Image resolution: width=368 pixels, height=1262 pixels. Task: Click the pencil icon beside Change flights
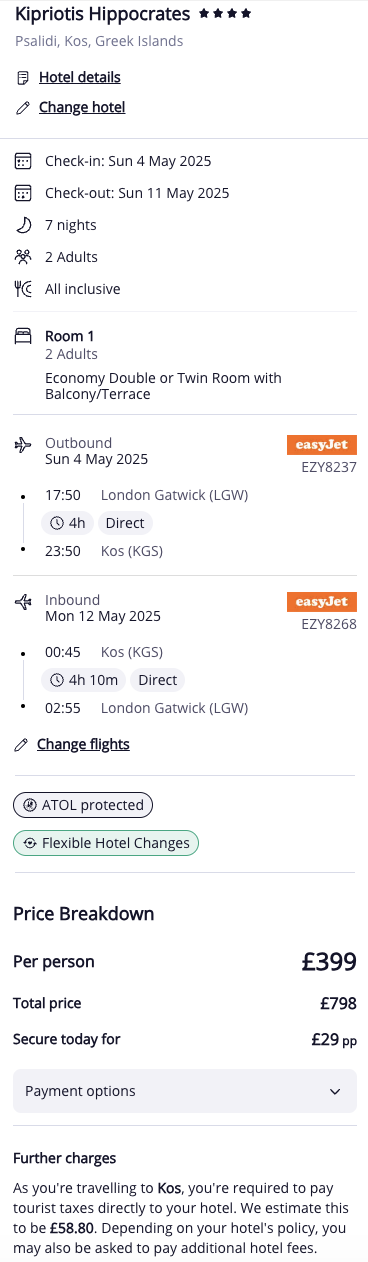pos(21,745)
